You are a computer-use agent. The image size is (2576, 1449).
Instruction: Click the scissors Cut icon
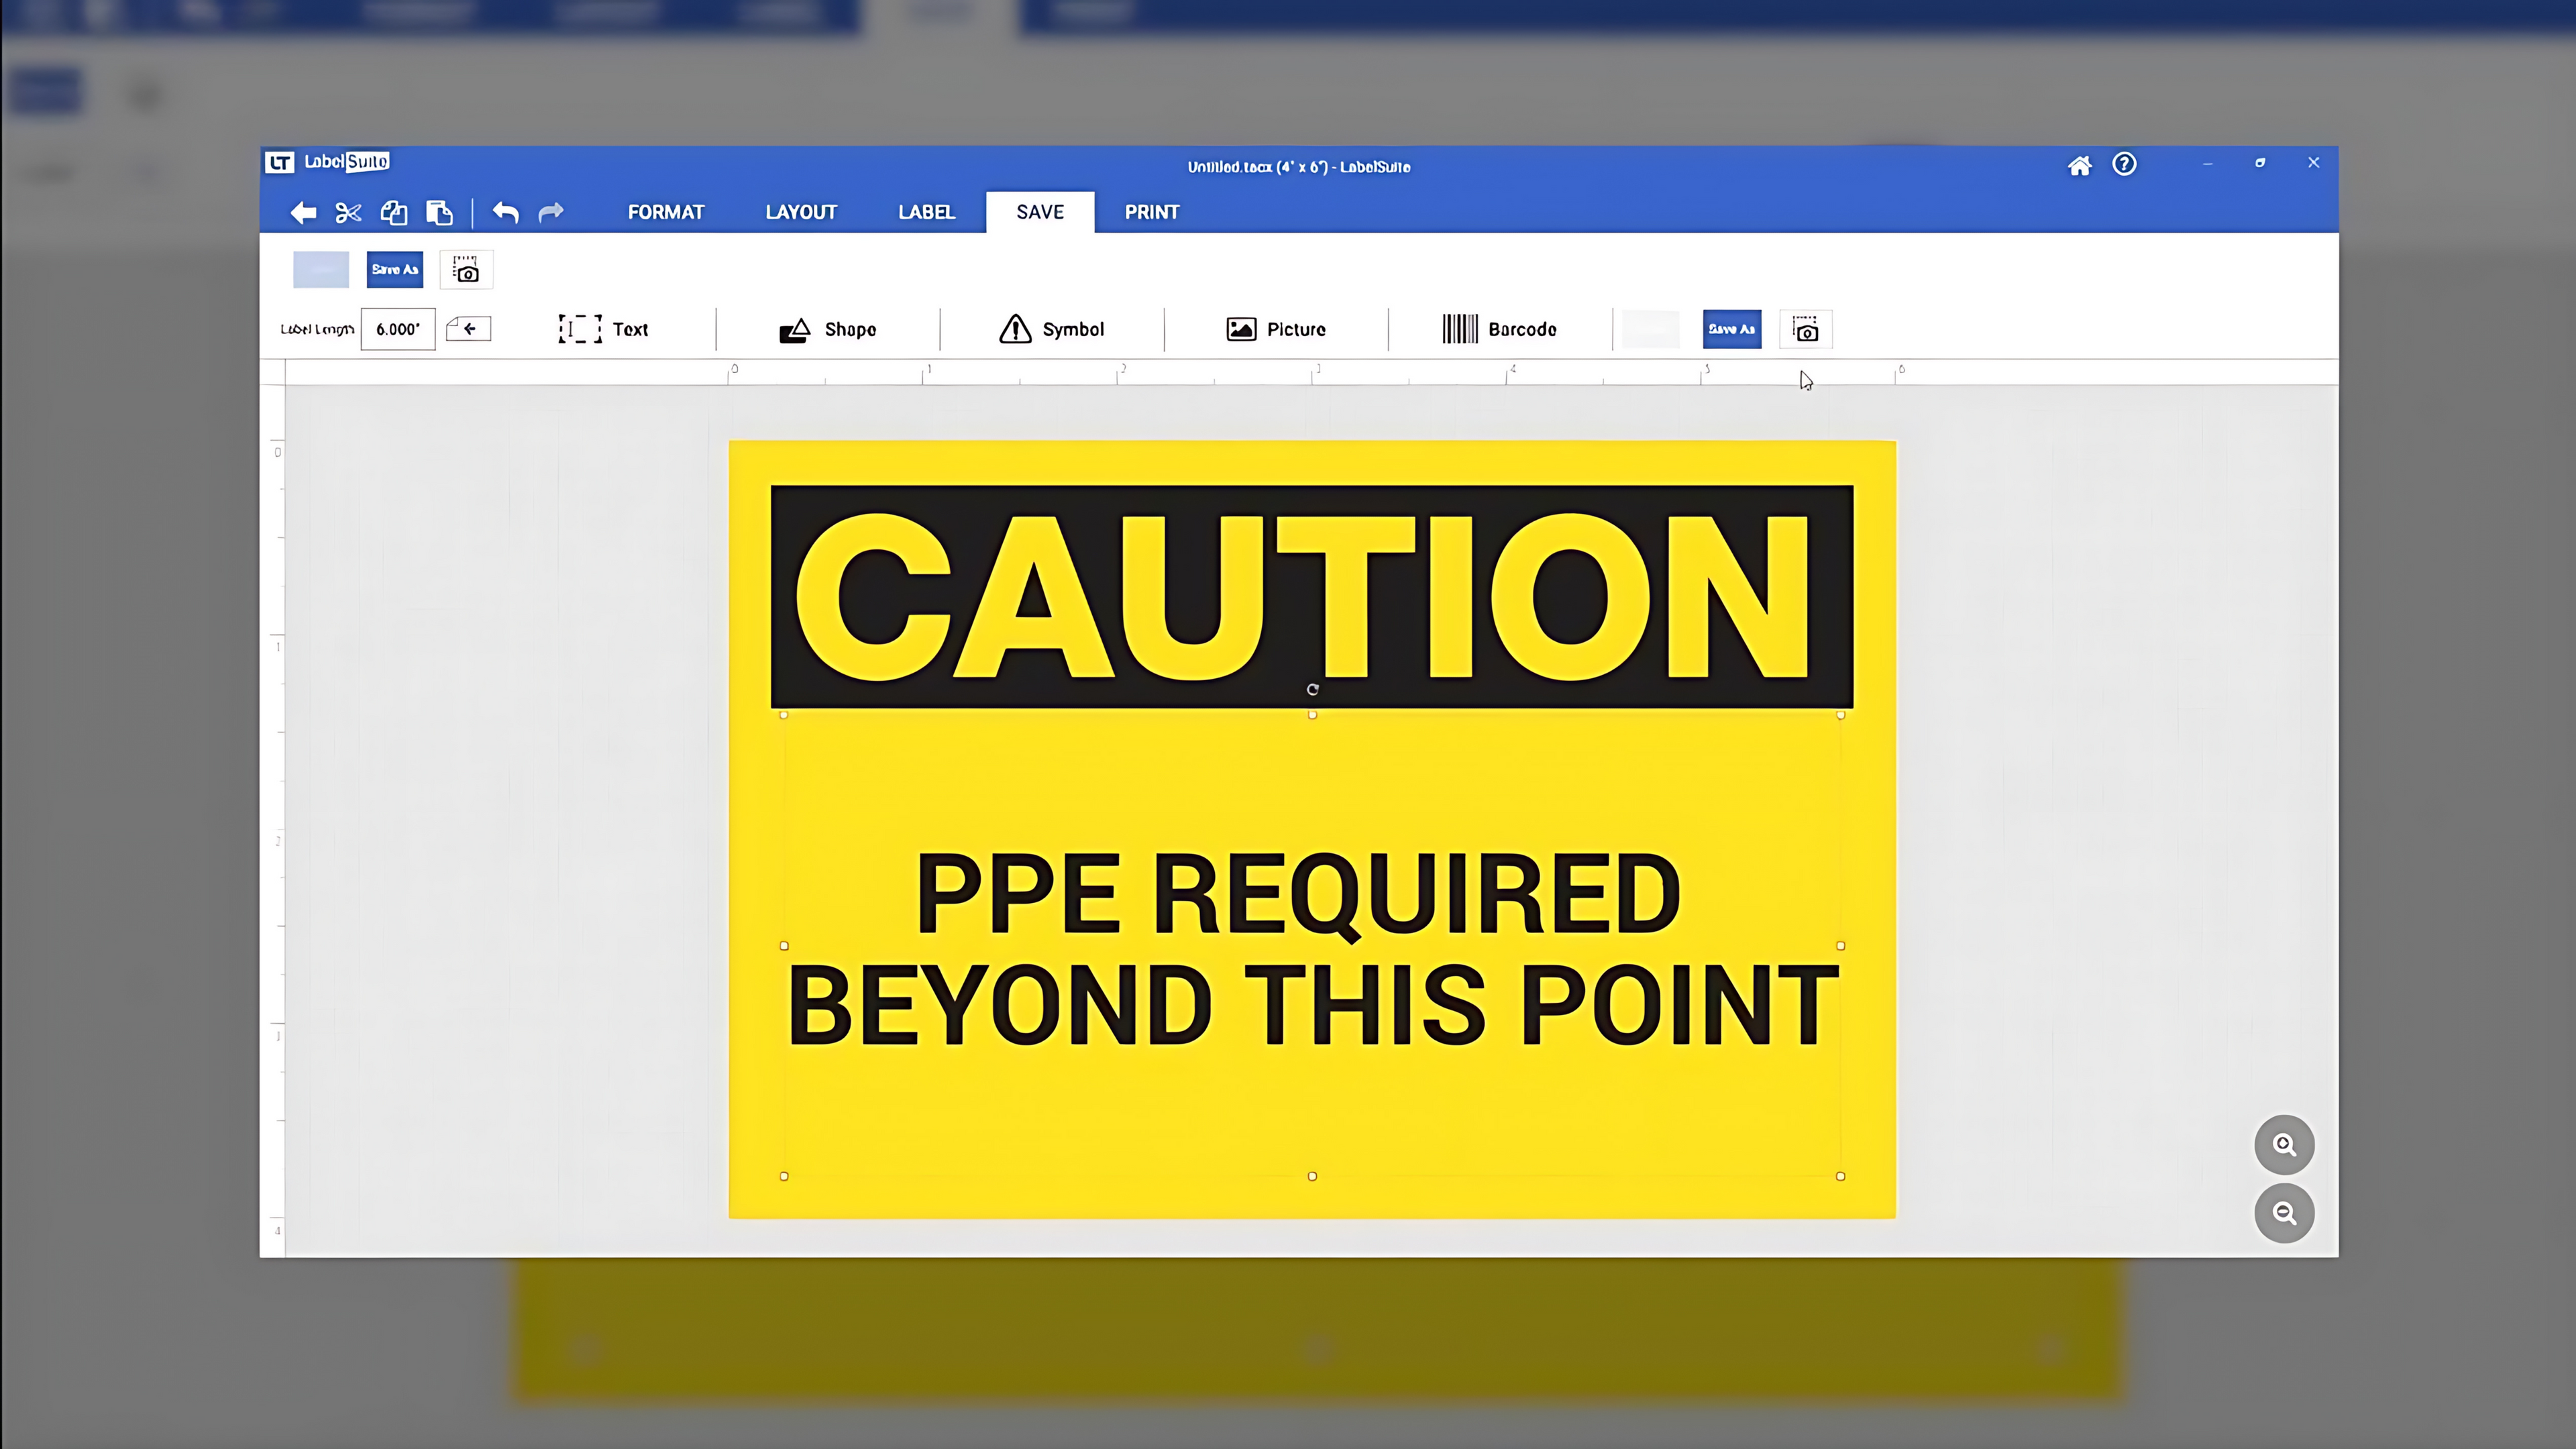[x=348, y=212]
